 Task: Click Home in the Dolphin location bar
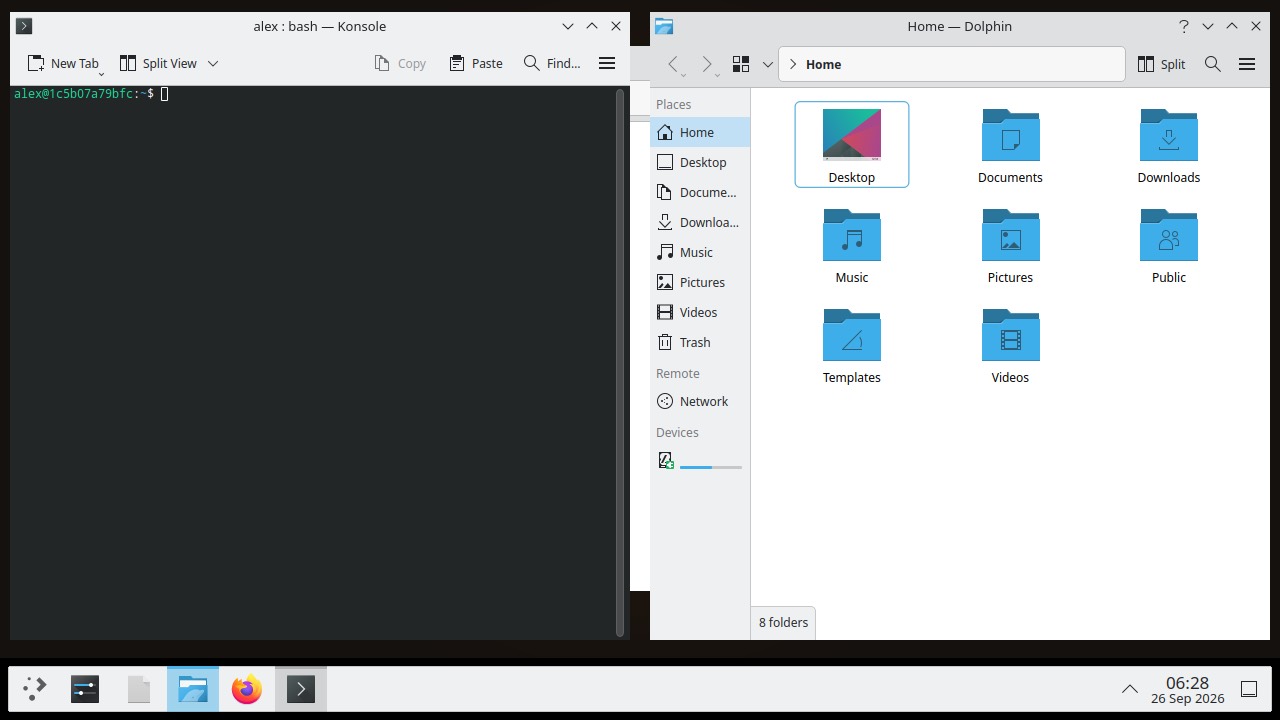(x=823, y=64)
